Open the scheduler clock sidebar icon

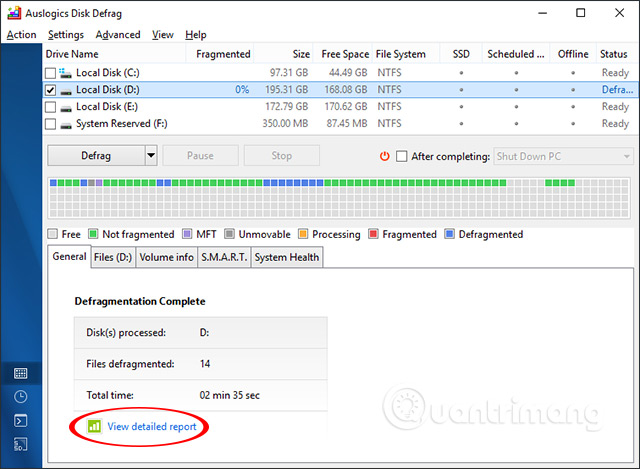click(20, 397)
